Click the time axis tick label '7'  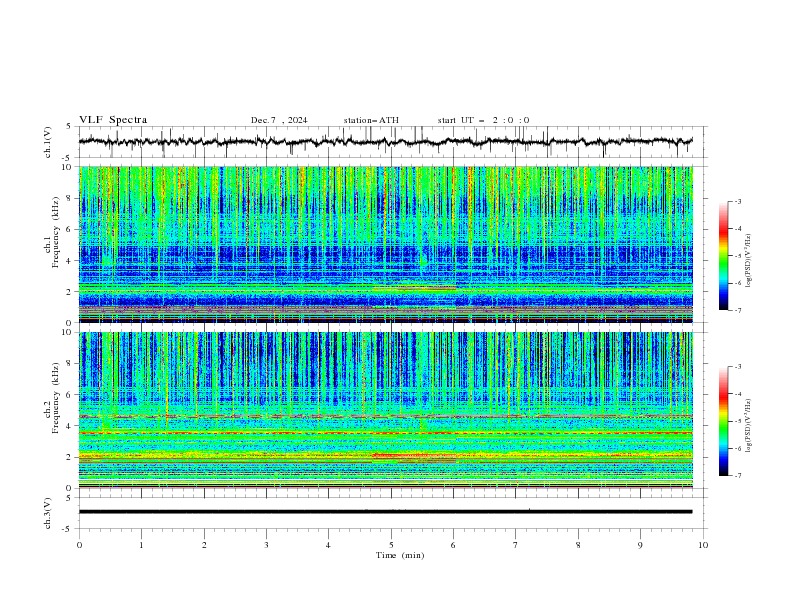[x=516, y=545]
